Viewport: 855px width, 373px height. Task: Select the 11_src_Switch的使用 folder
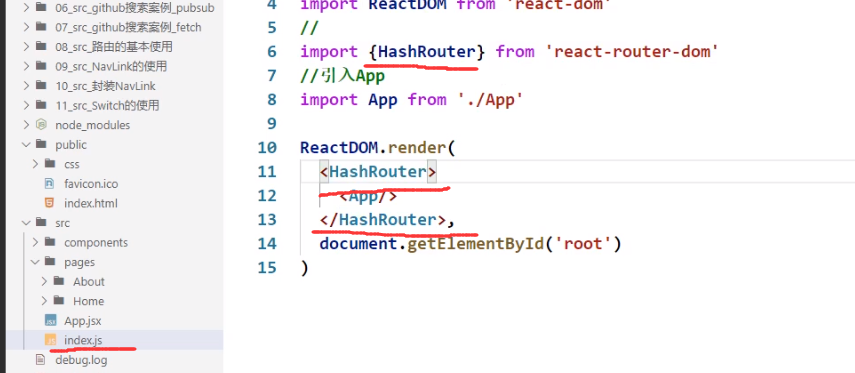107,106
